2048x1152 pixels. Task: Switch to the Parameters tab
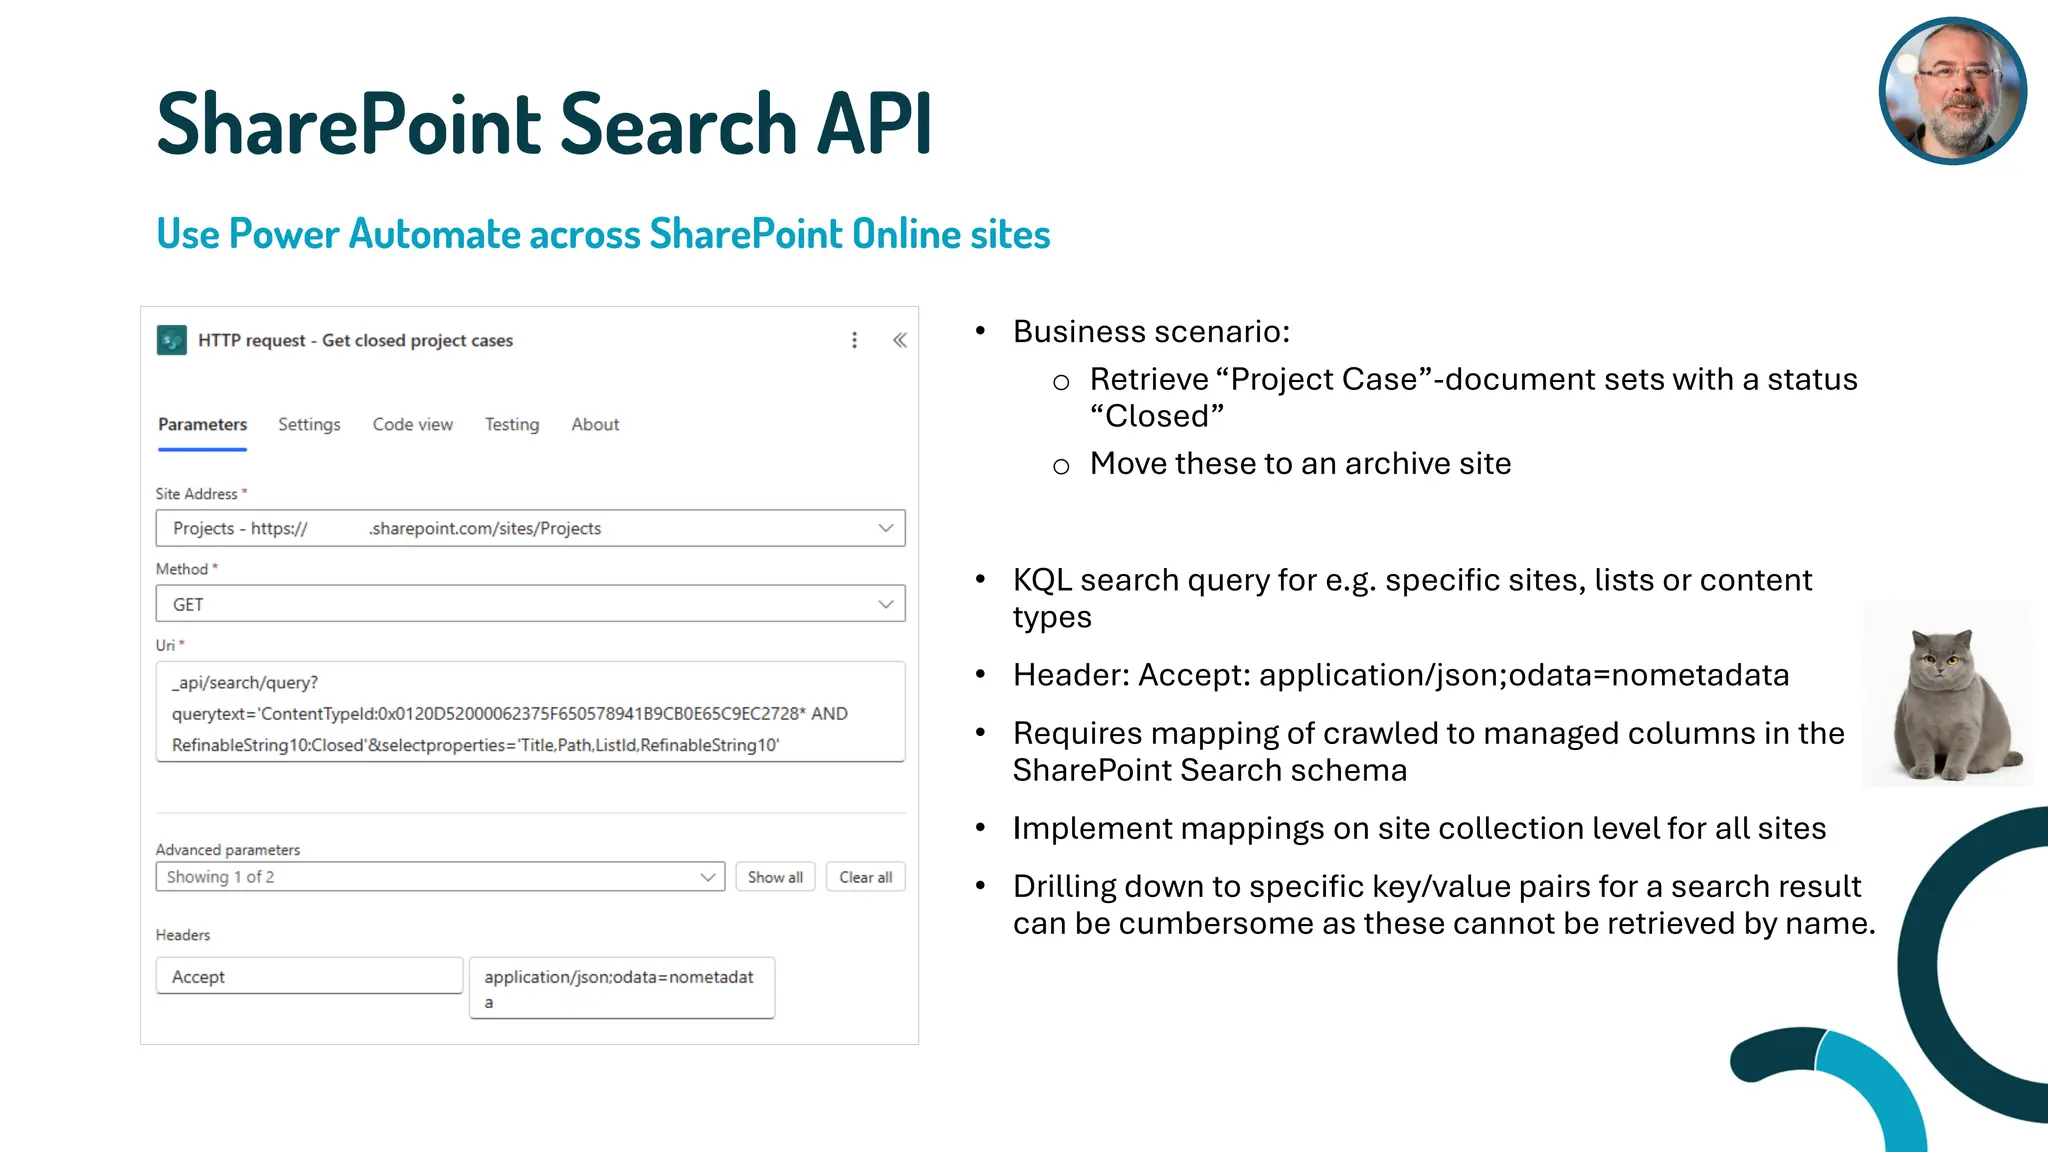click(202, 425)
